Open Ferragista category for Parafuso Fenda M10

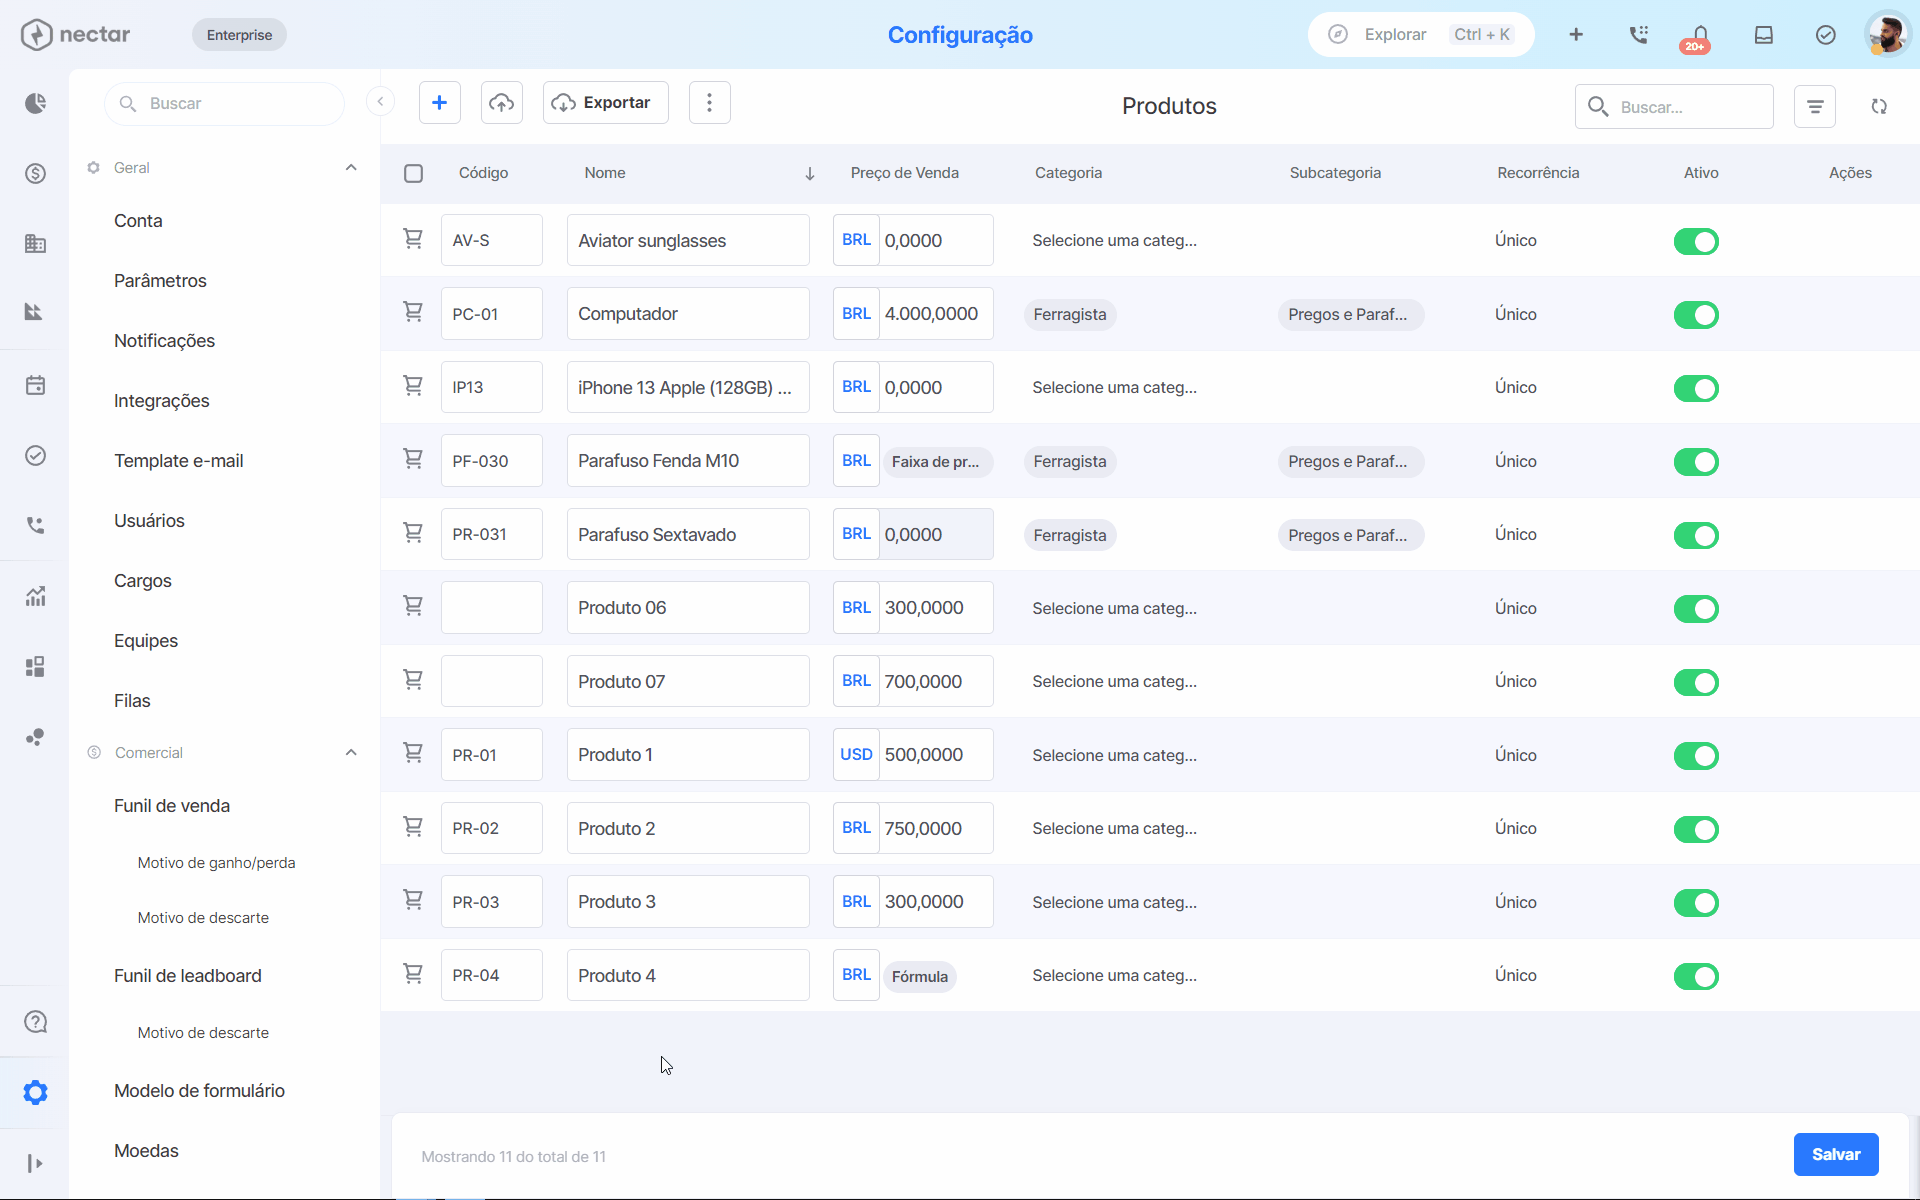(x=1070, y=462)
